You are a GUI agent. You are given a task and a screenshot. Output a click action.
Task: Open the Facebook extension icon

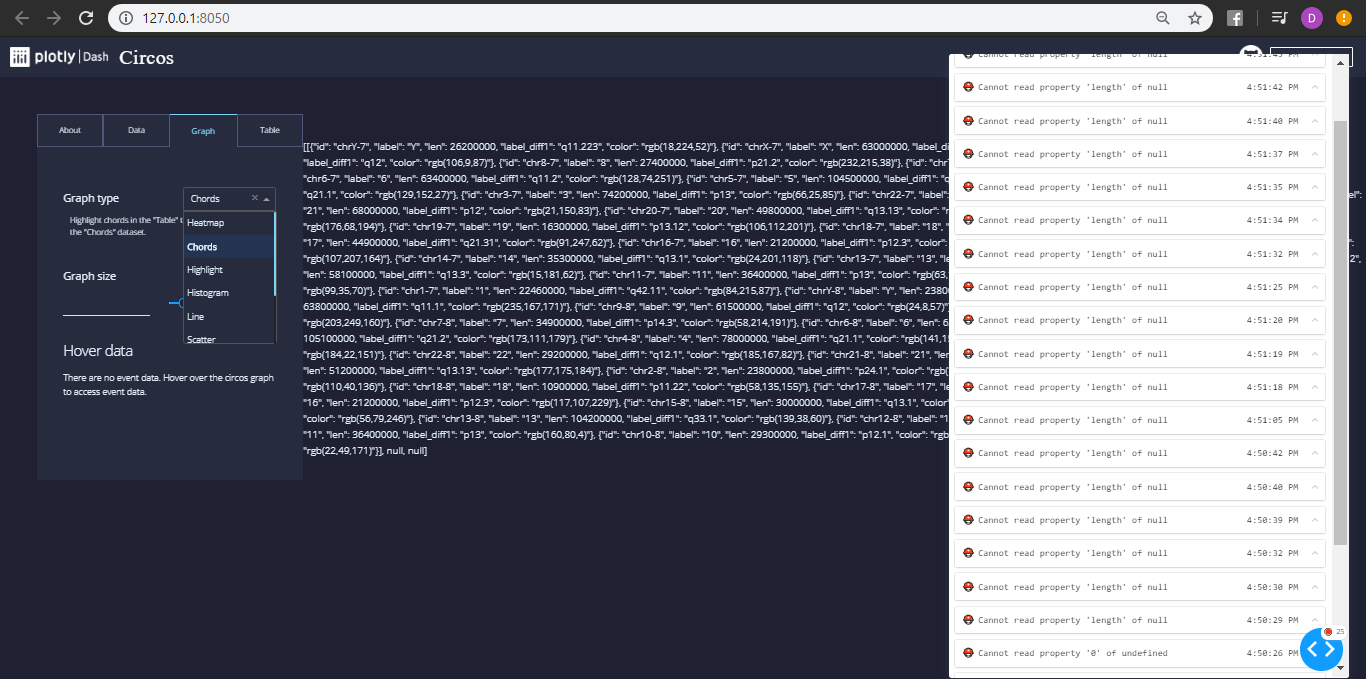1236,17
